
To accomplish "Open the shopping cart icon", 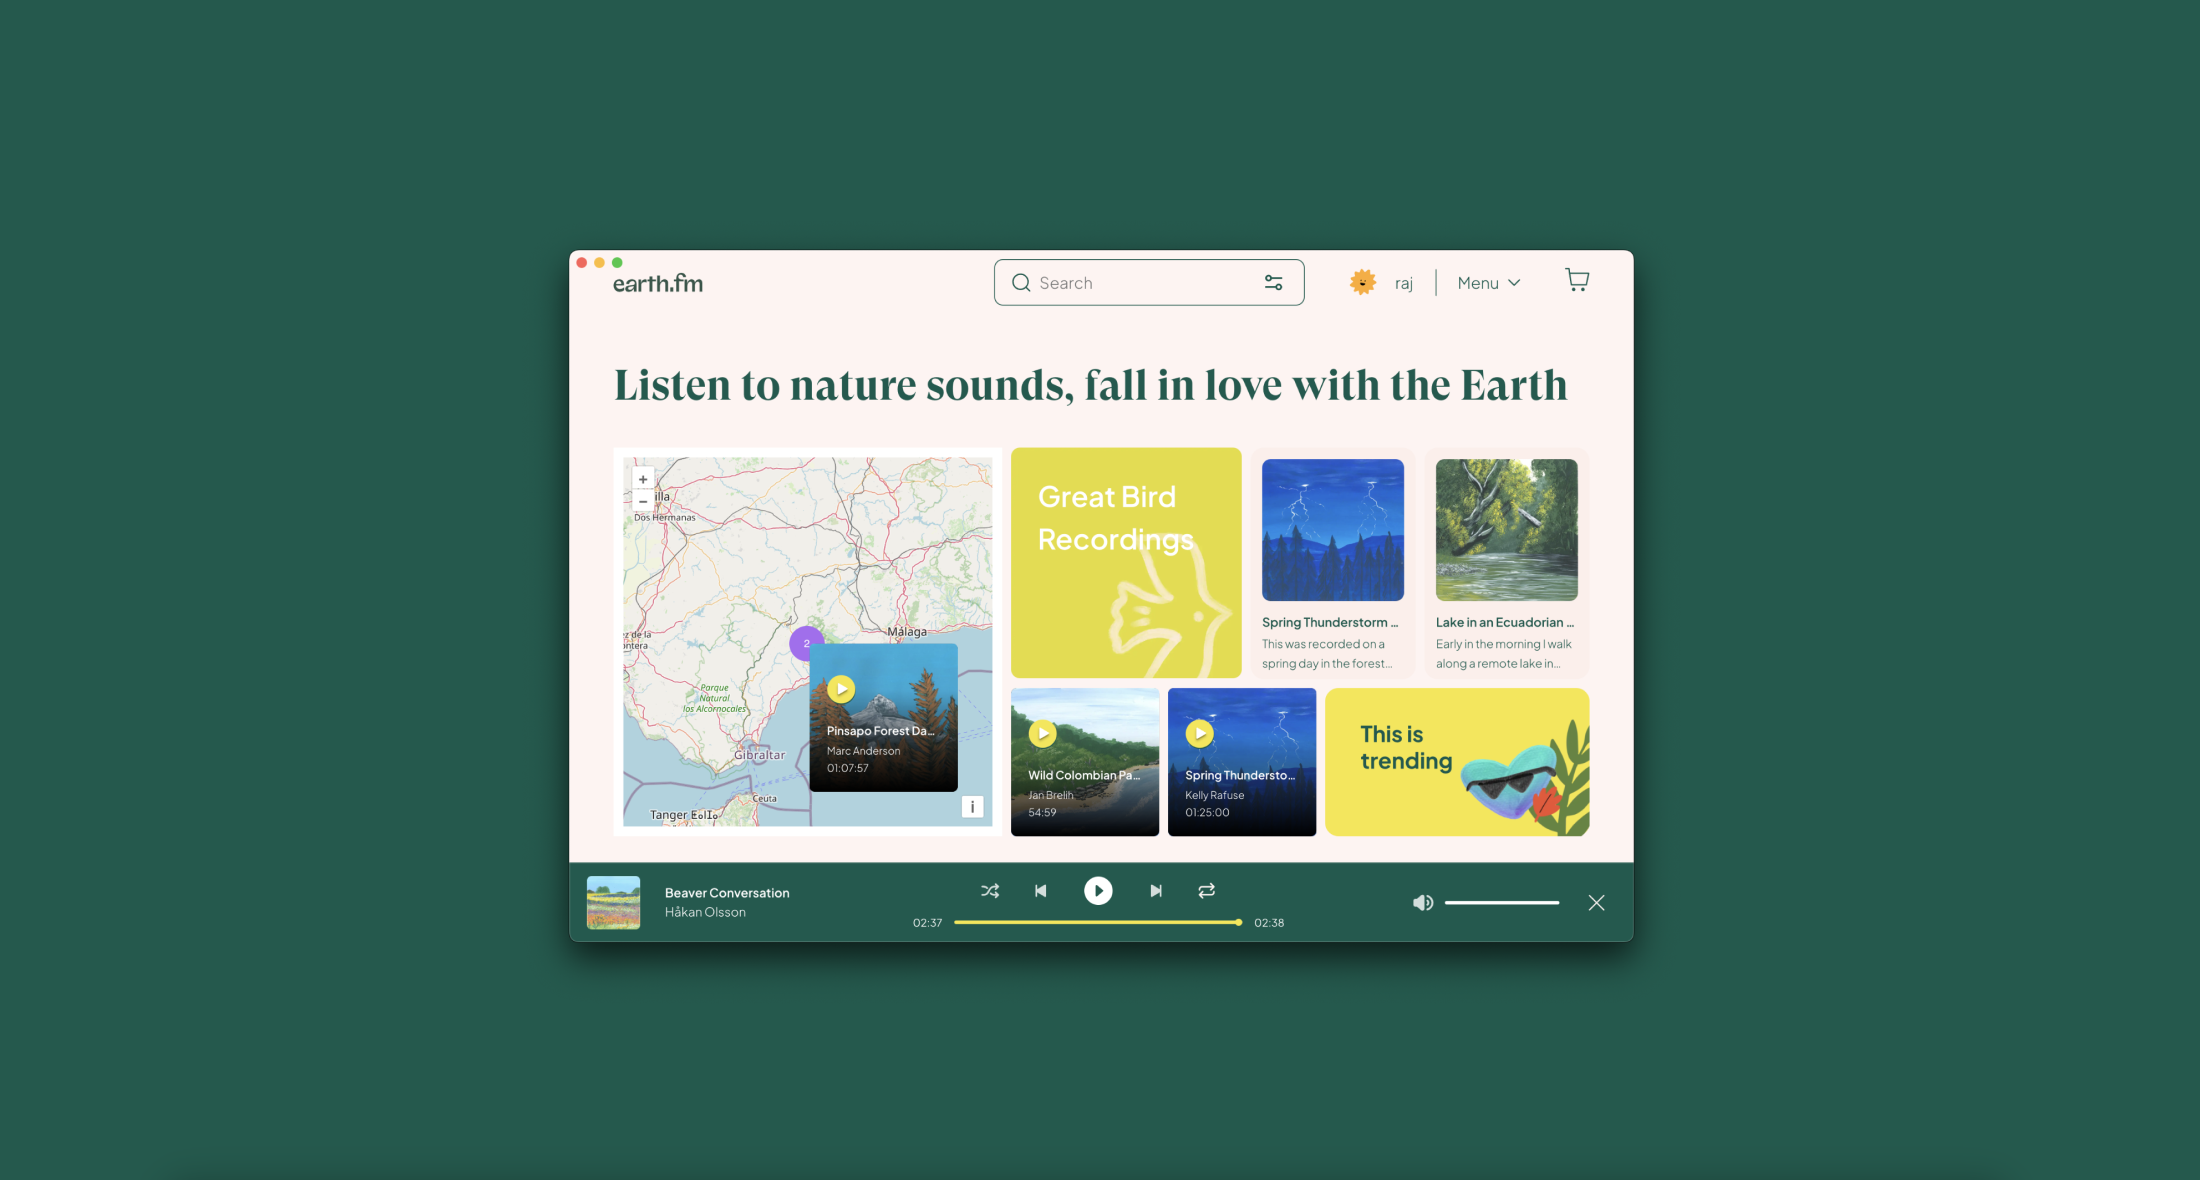I will pyautogui.click(x=1577, y=280).
